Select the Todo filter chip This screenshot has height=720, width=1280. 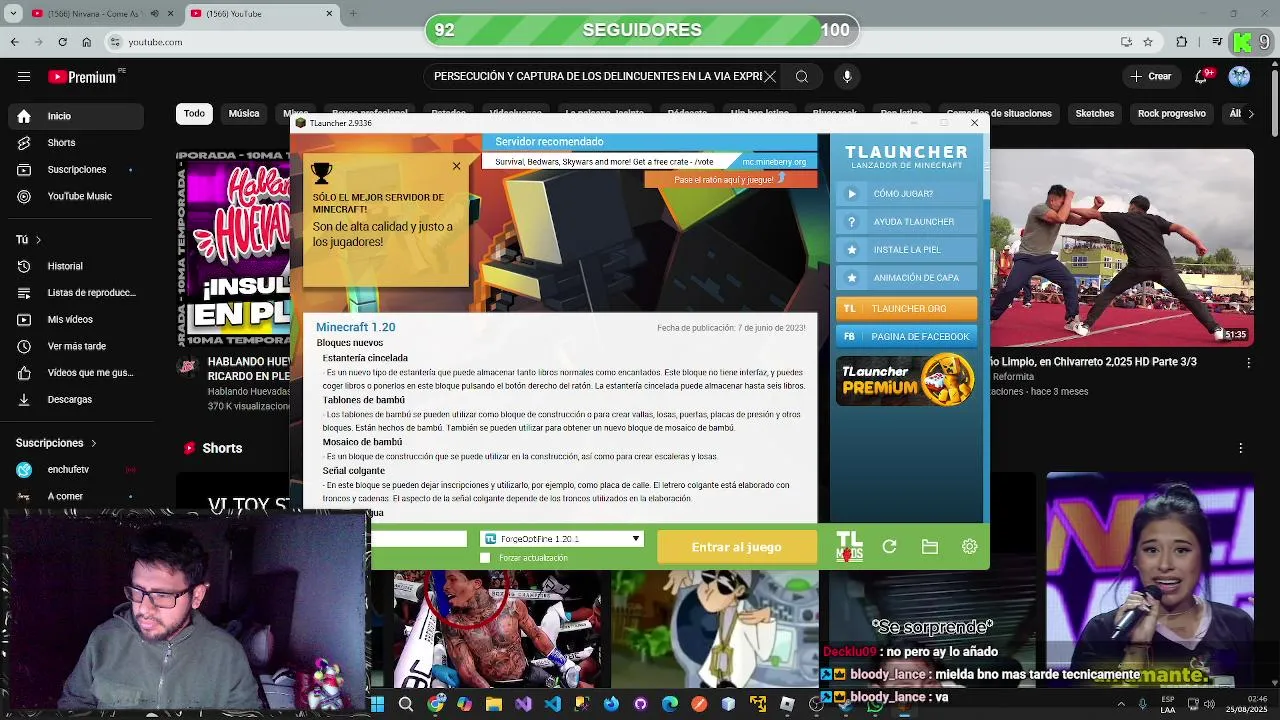[194, 114]
